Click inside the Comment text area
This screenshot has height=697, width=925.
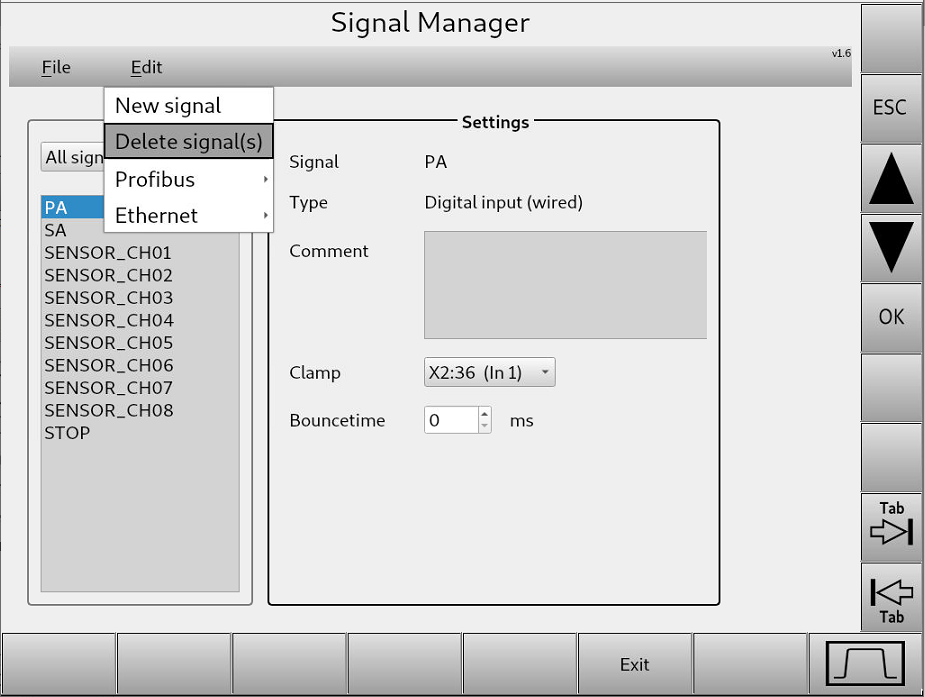coord(565,284)
